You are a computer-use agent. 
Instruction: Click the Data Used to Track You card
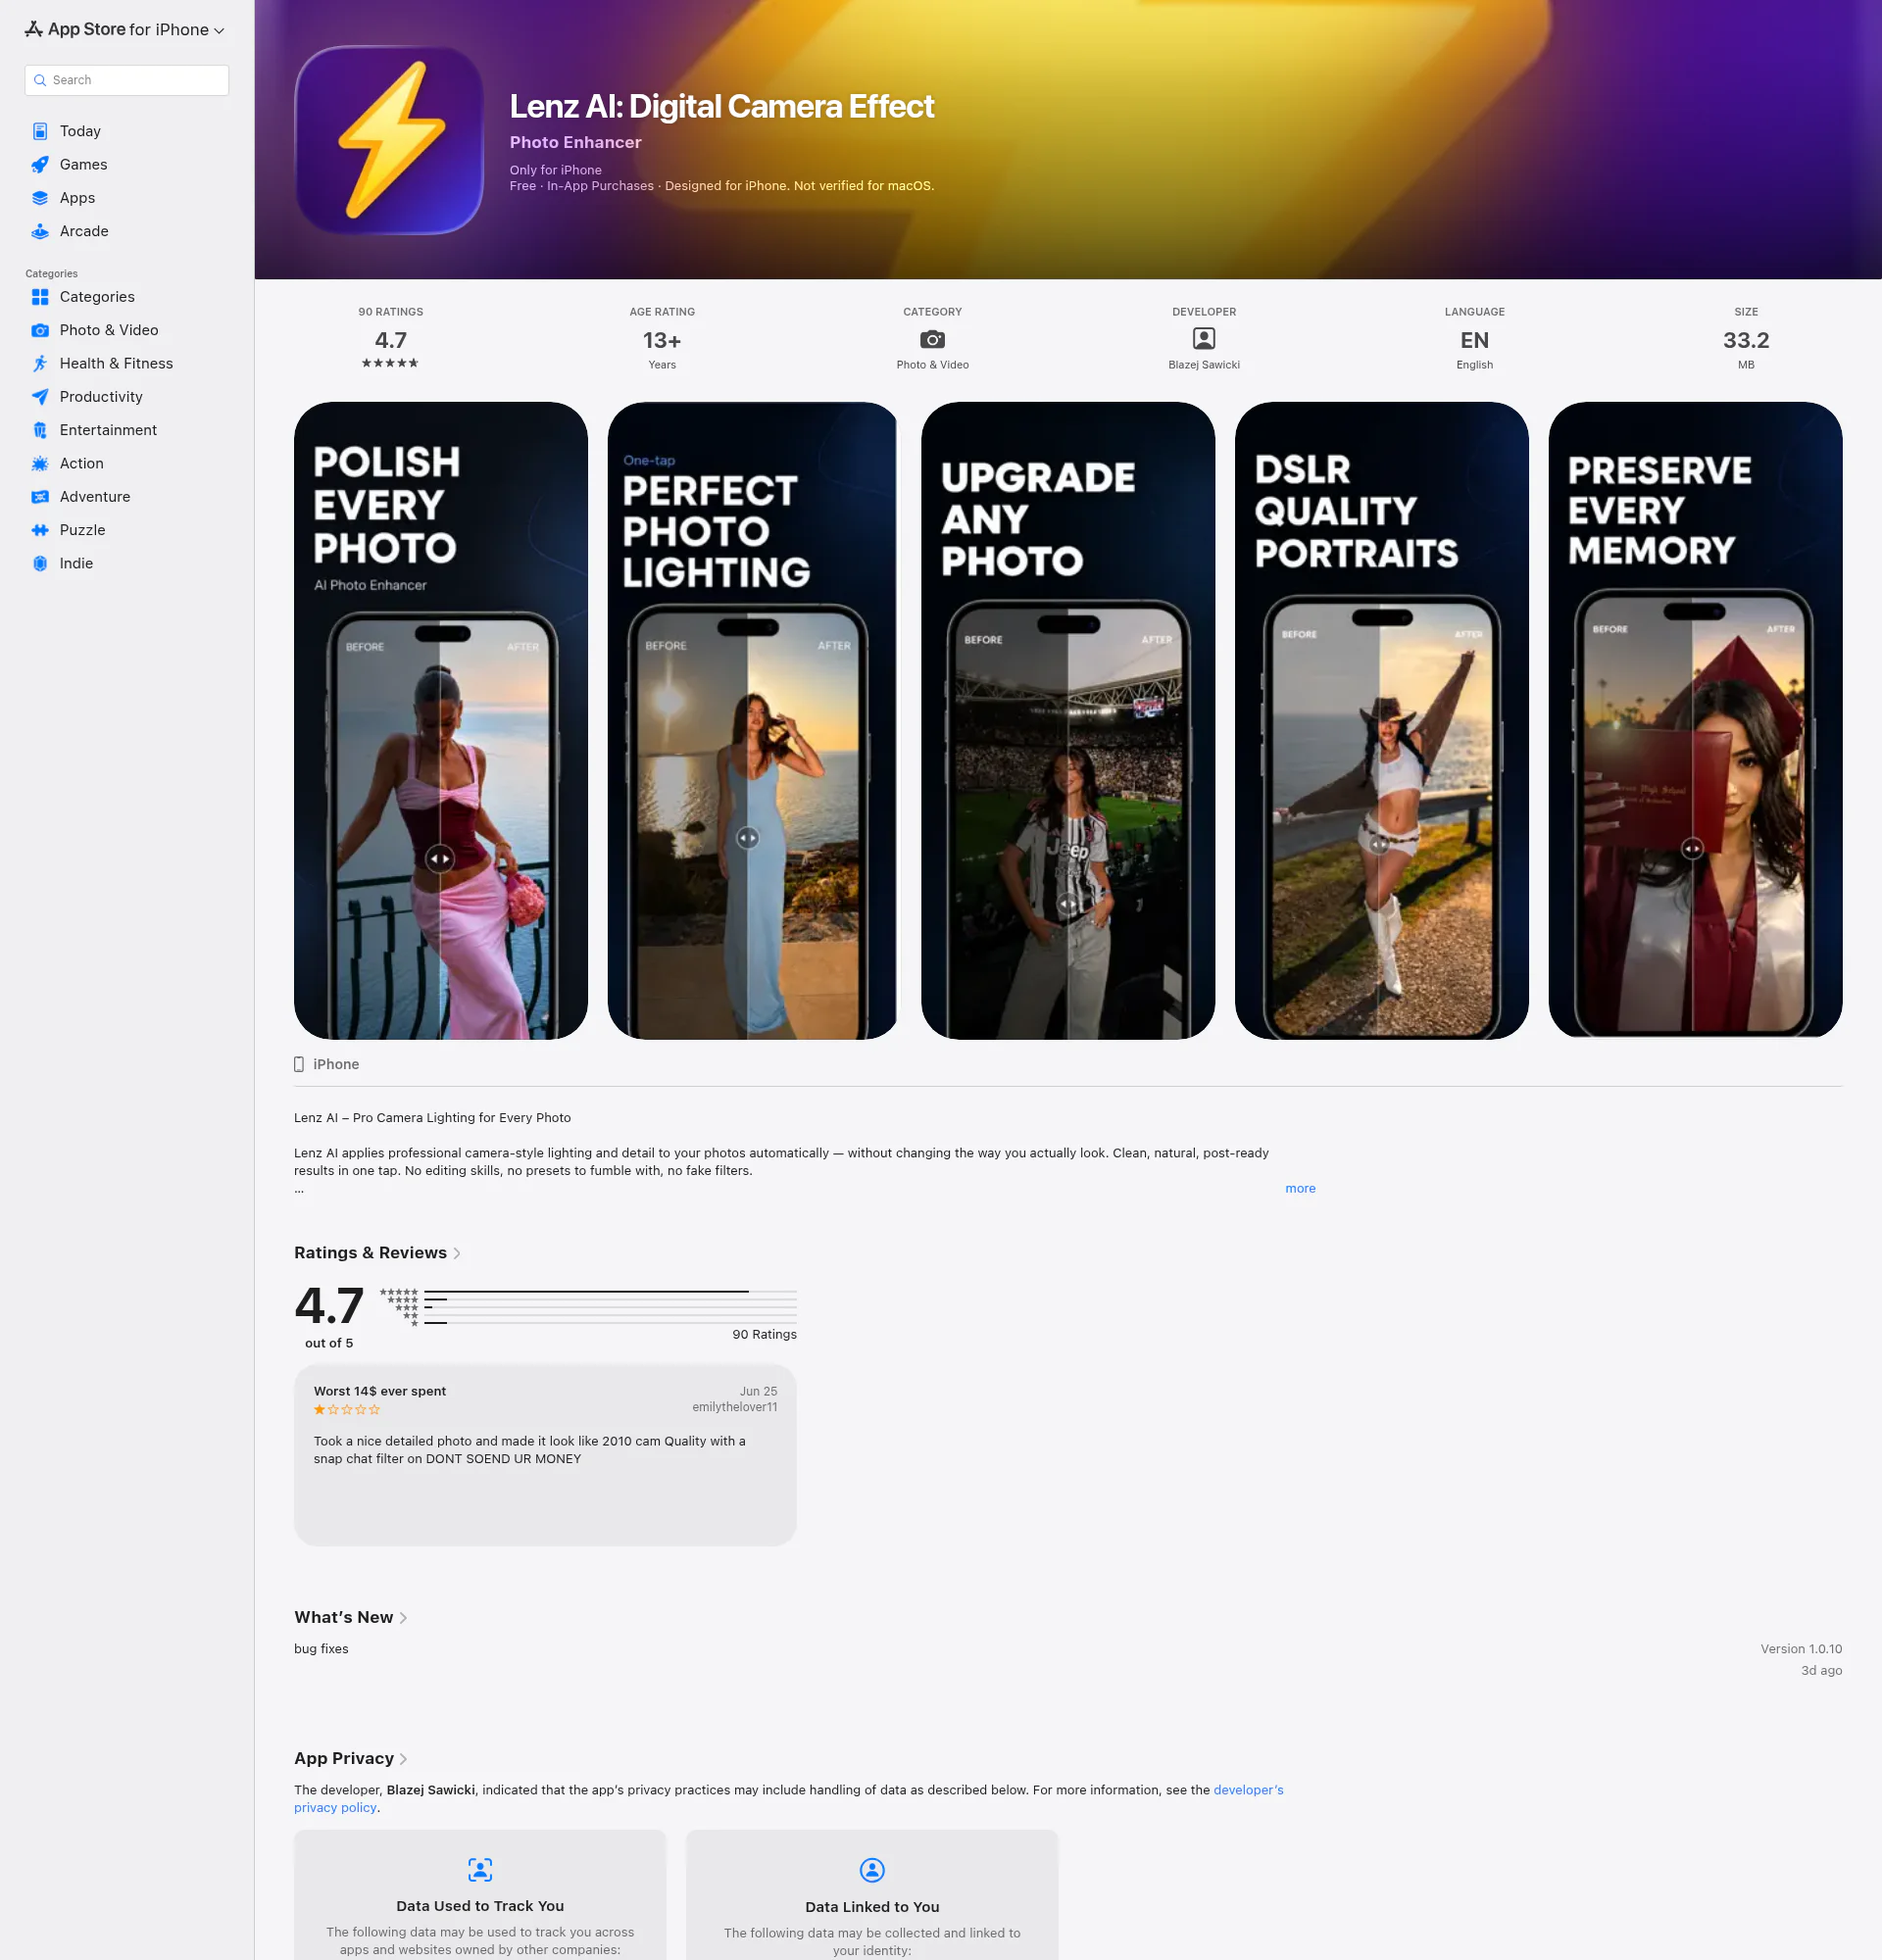coord(480,1895)
